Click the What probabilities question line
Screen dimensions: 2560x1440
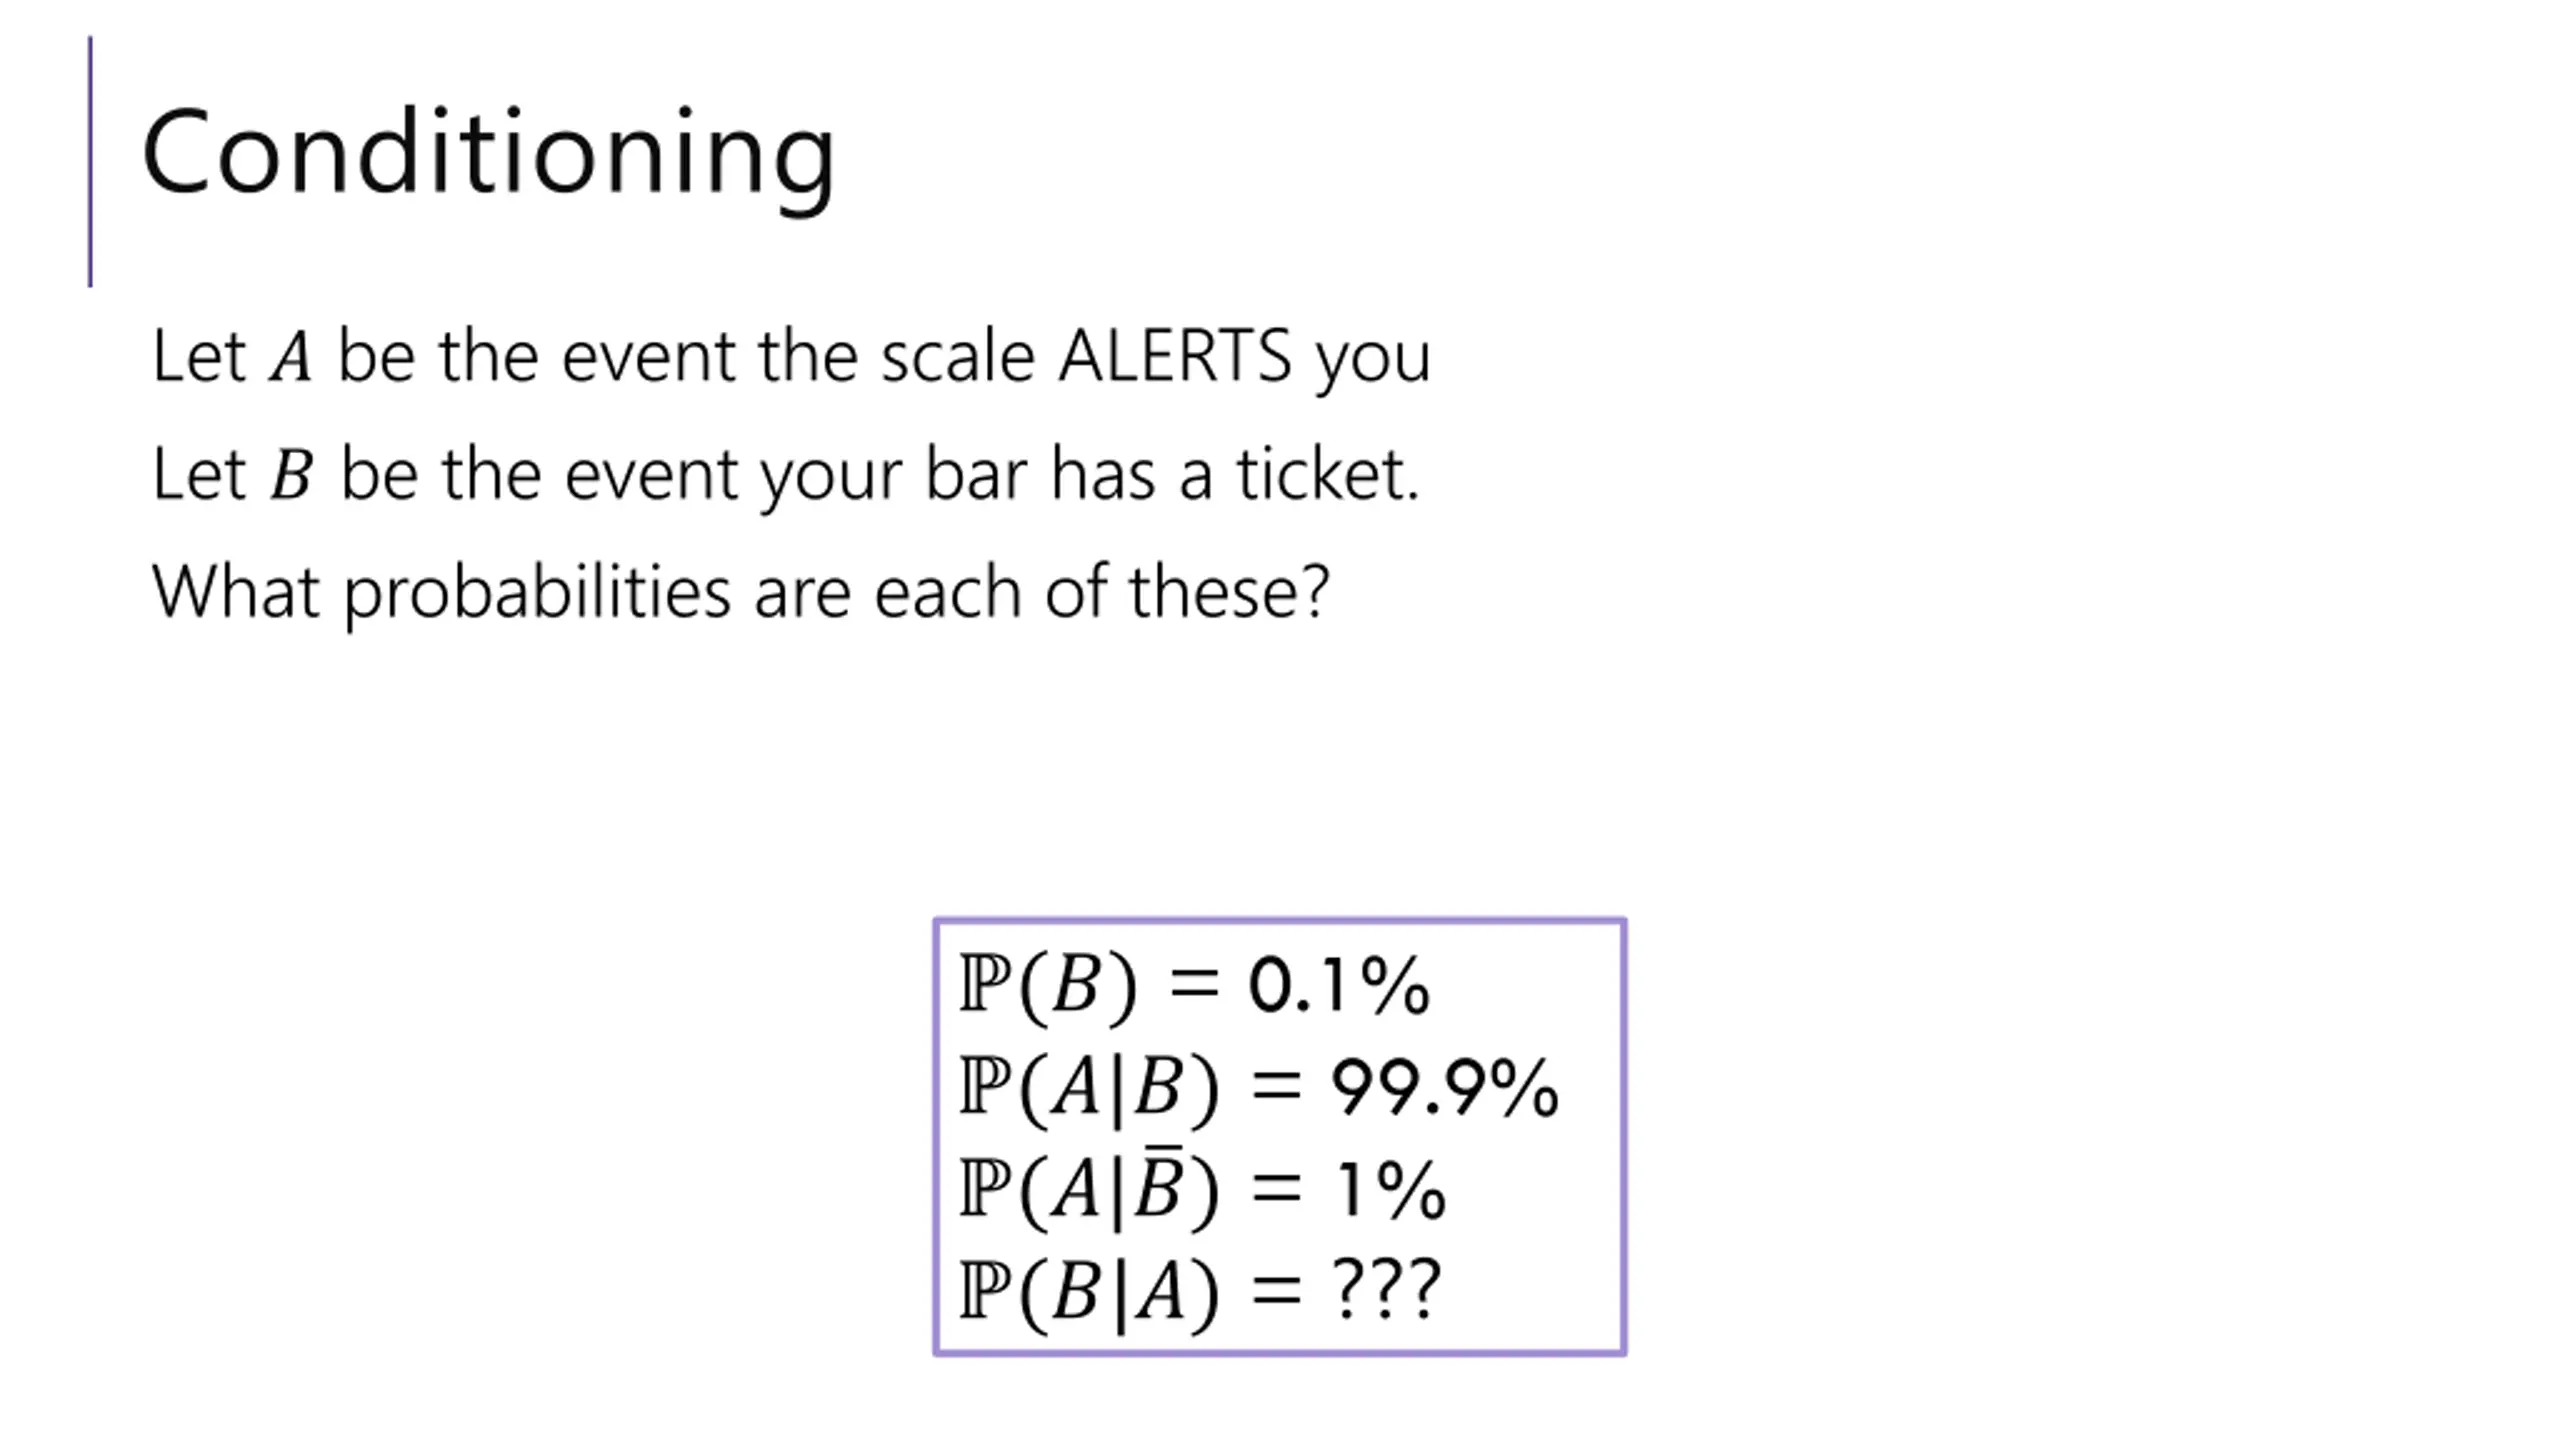point(740,593)
